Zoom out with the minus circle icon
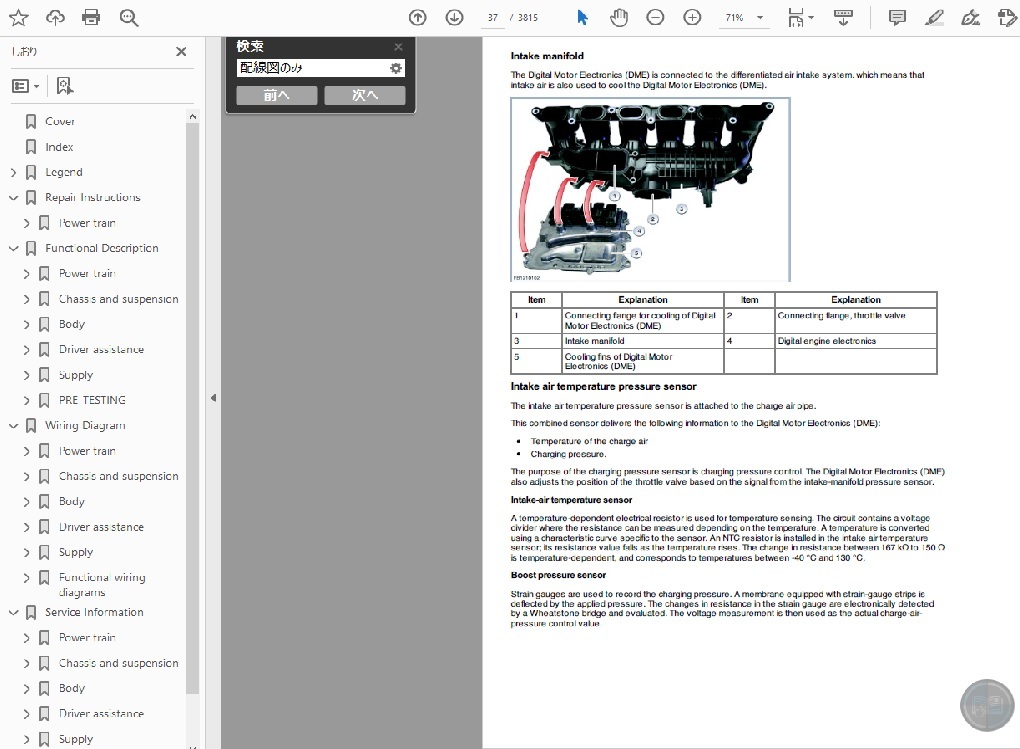 [655, 18]
